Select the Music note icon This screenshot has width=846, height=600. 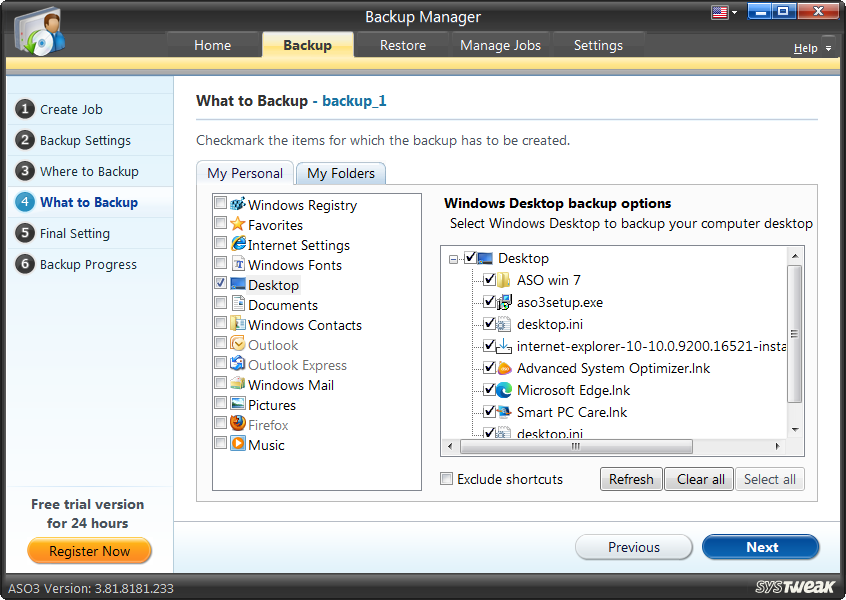click(x=236, y=444)
